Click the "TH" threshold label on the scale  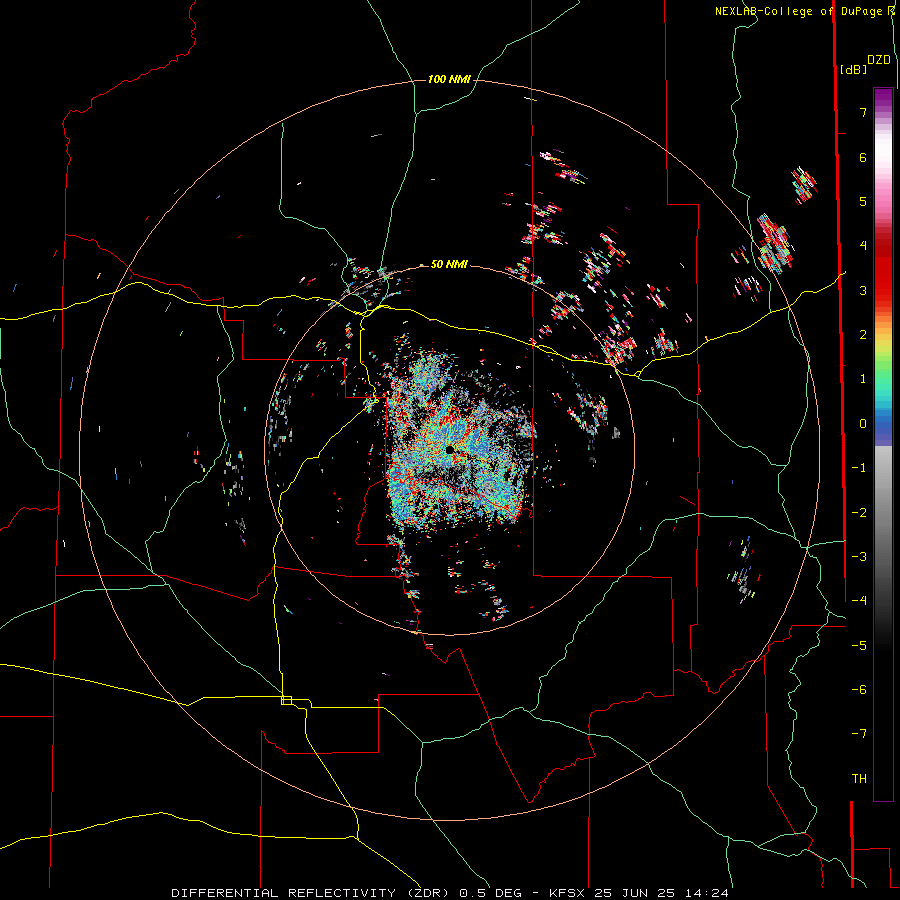coord(859,779)
